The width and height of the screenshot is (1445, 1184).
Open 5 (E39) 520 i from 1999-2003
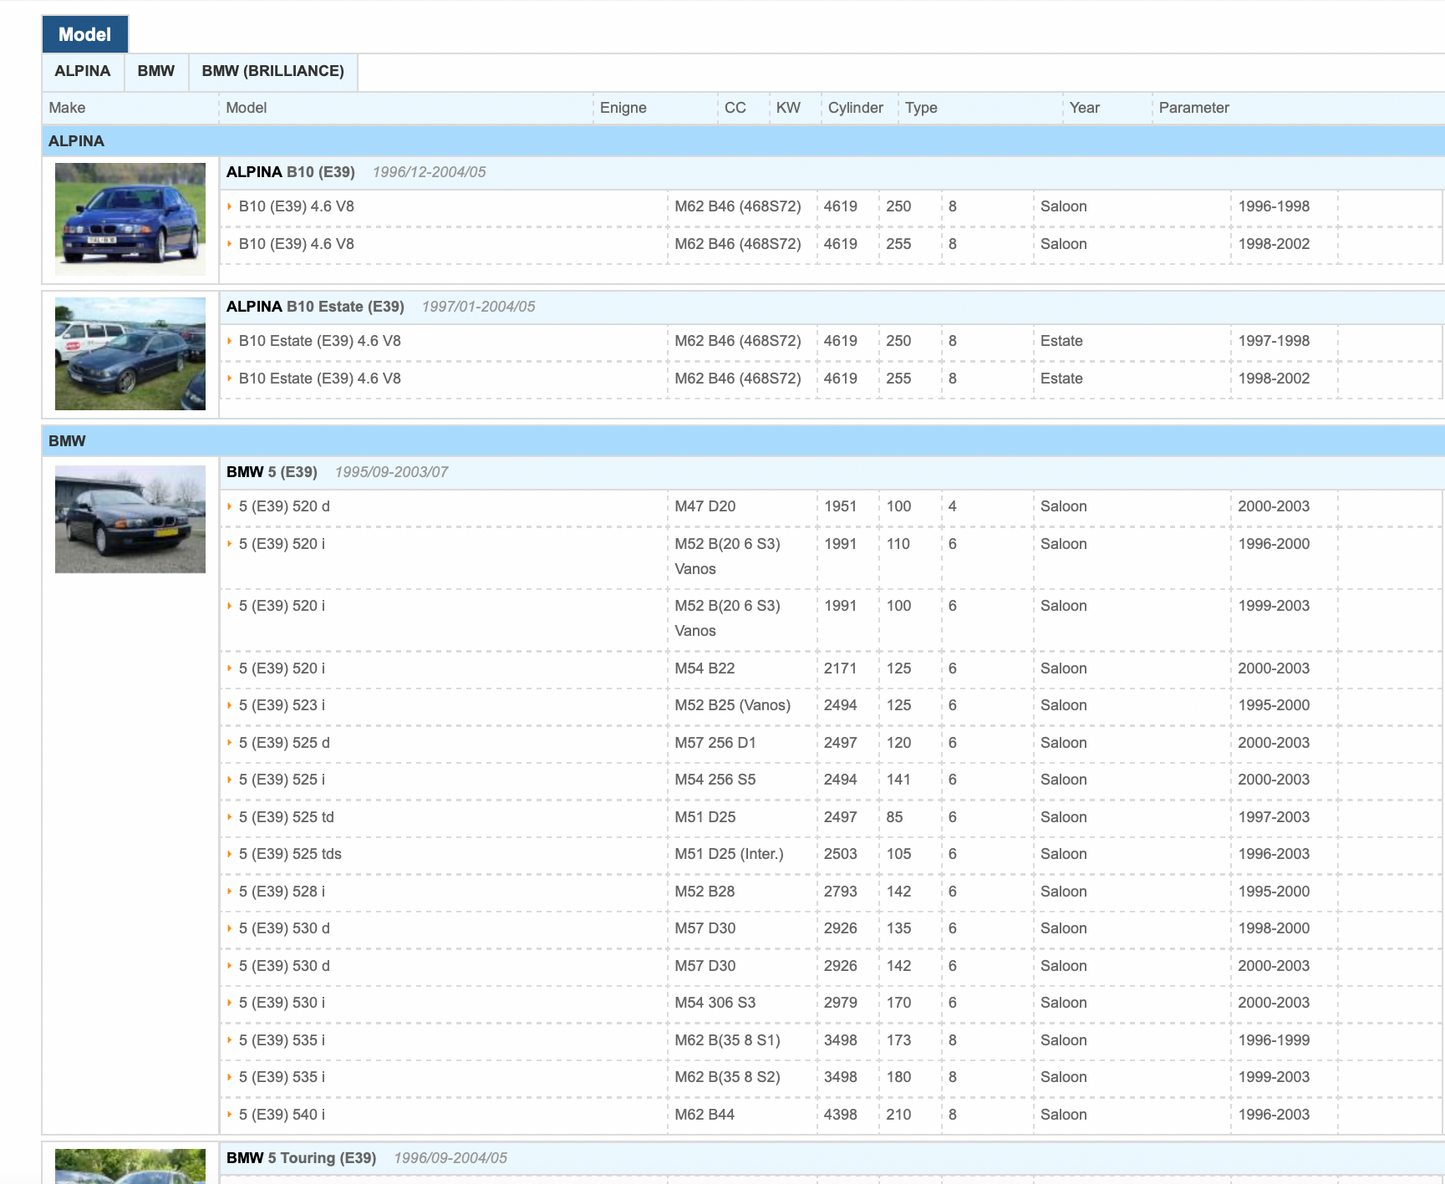coord(282,606)
